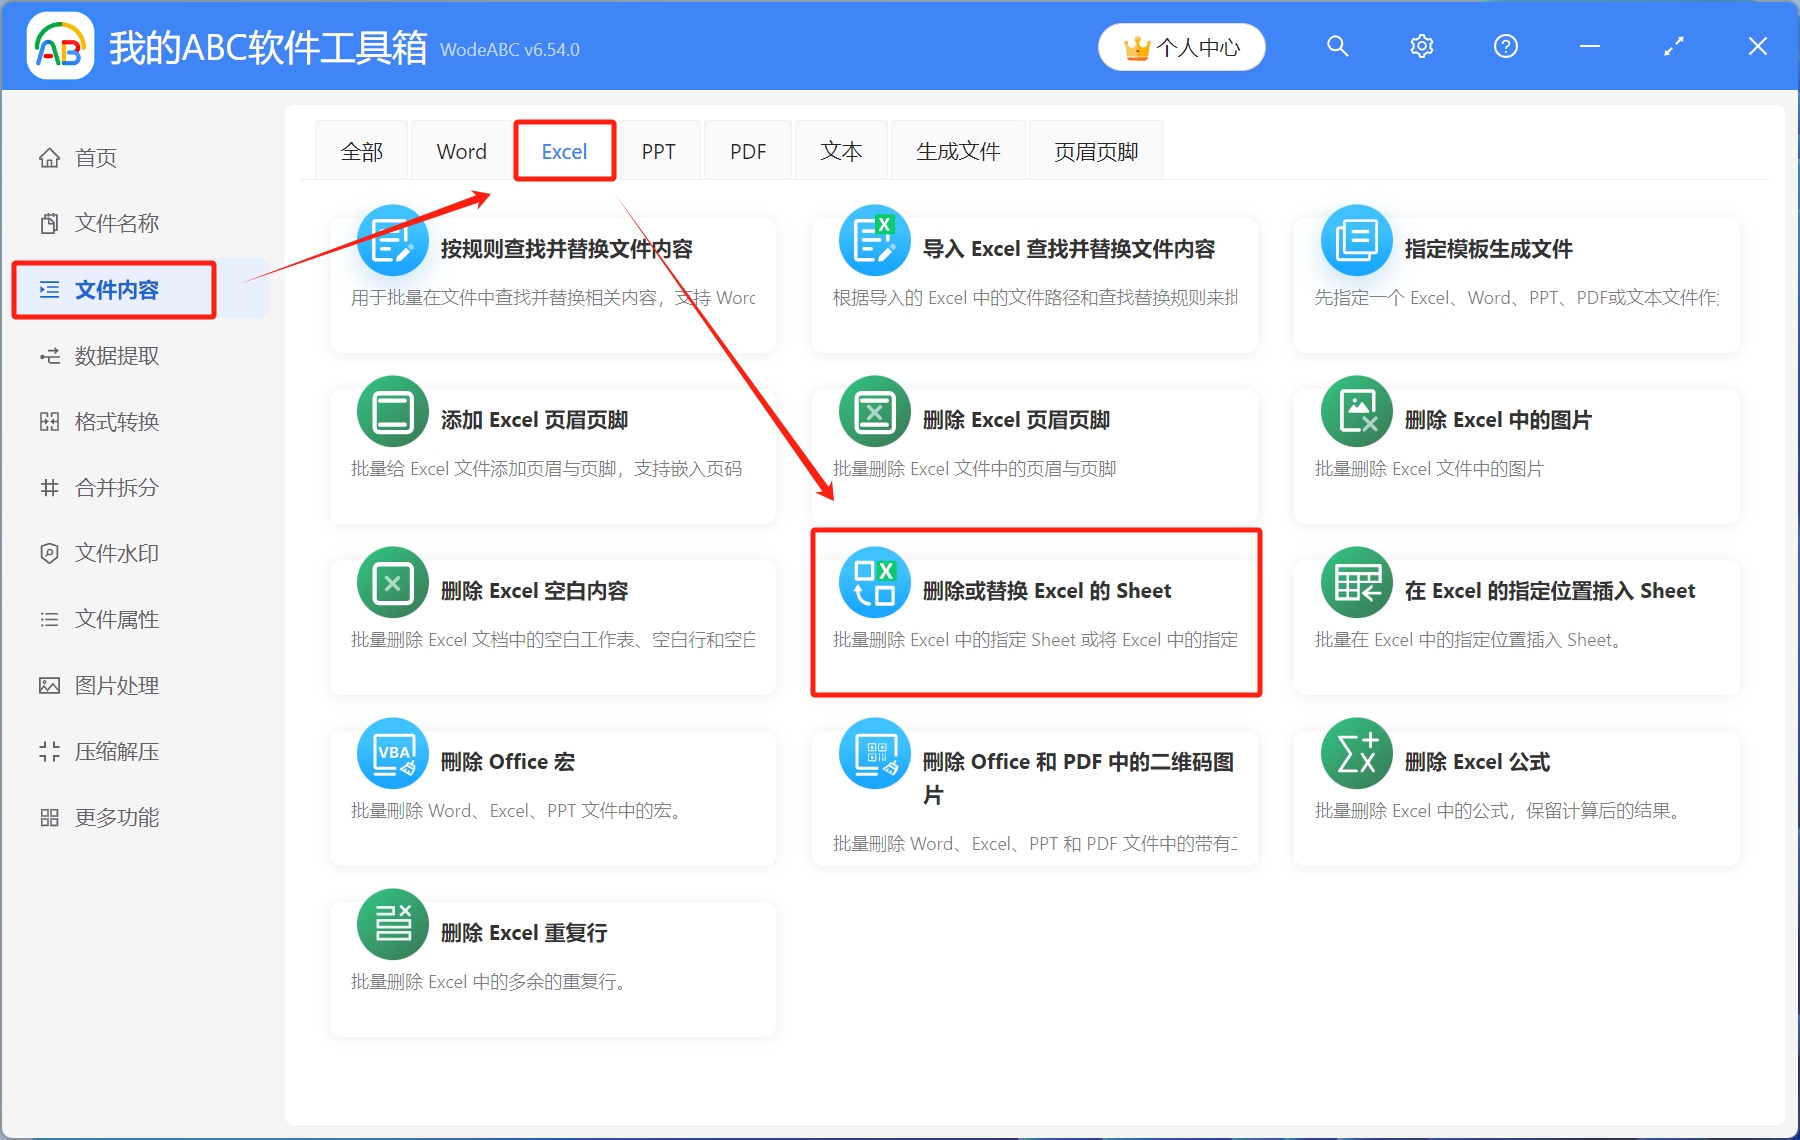Open settings via the gear icon

pos(1421,47)
